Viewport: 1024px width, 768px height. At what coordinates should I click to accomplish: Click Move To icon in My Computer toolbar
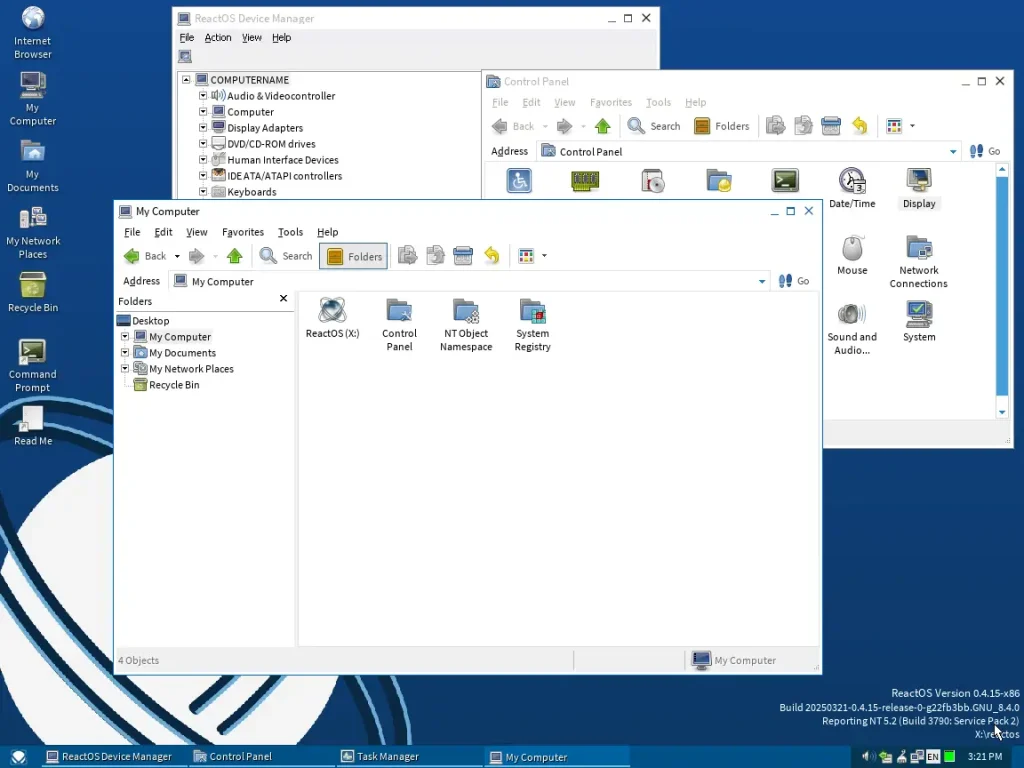click(408, 256)
